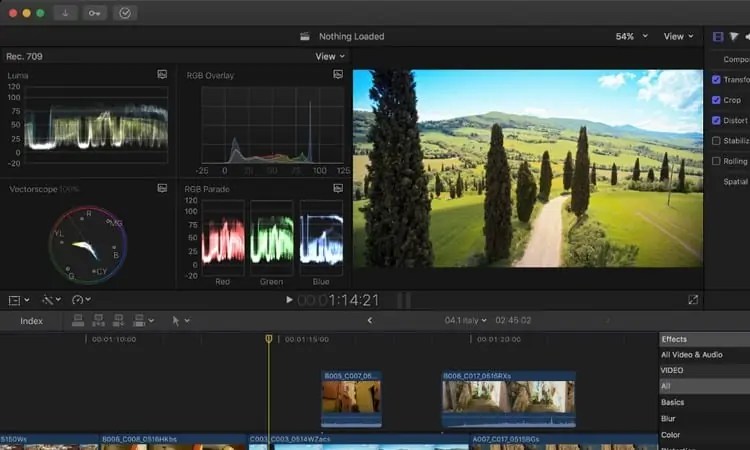
Task: Click the VIDEO effects heading
Action: click(x=672, y=370)
